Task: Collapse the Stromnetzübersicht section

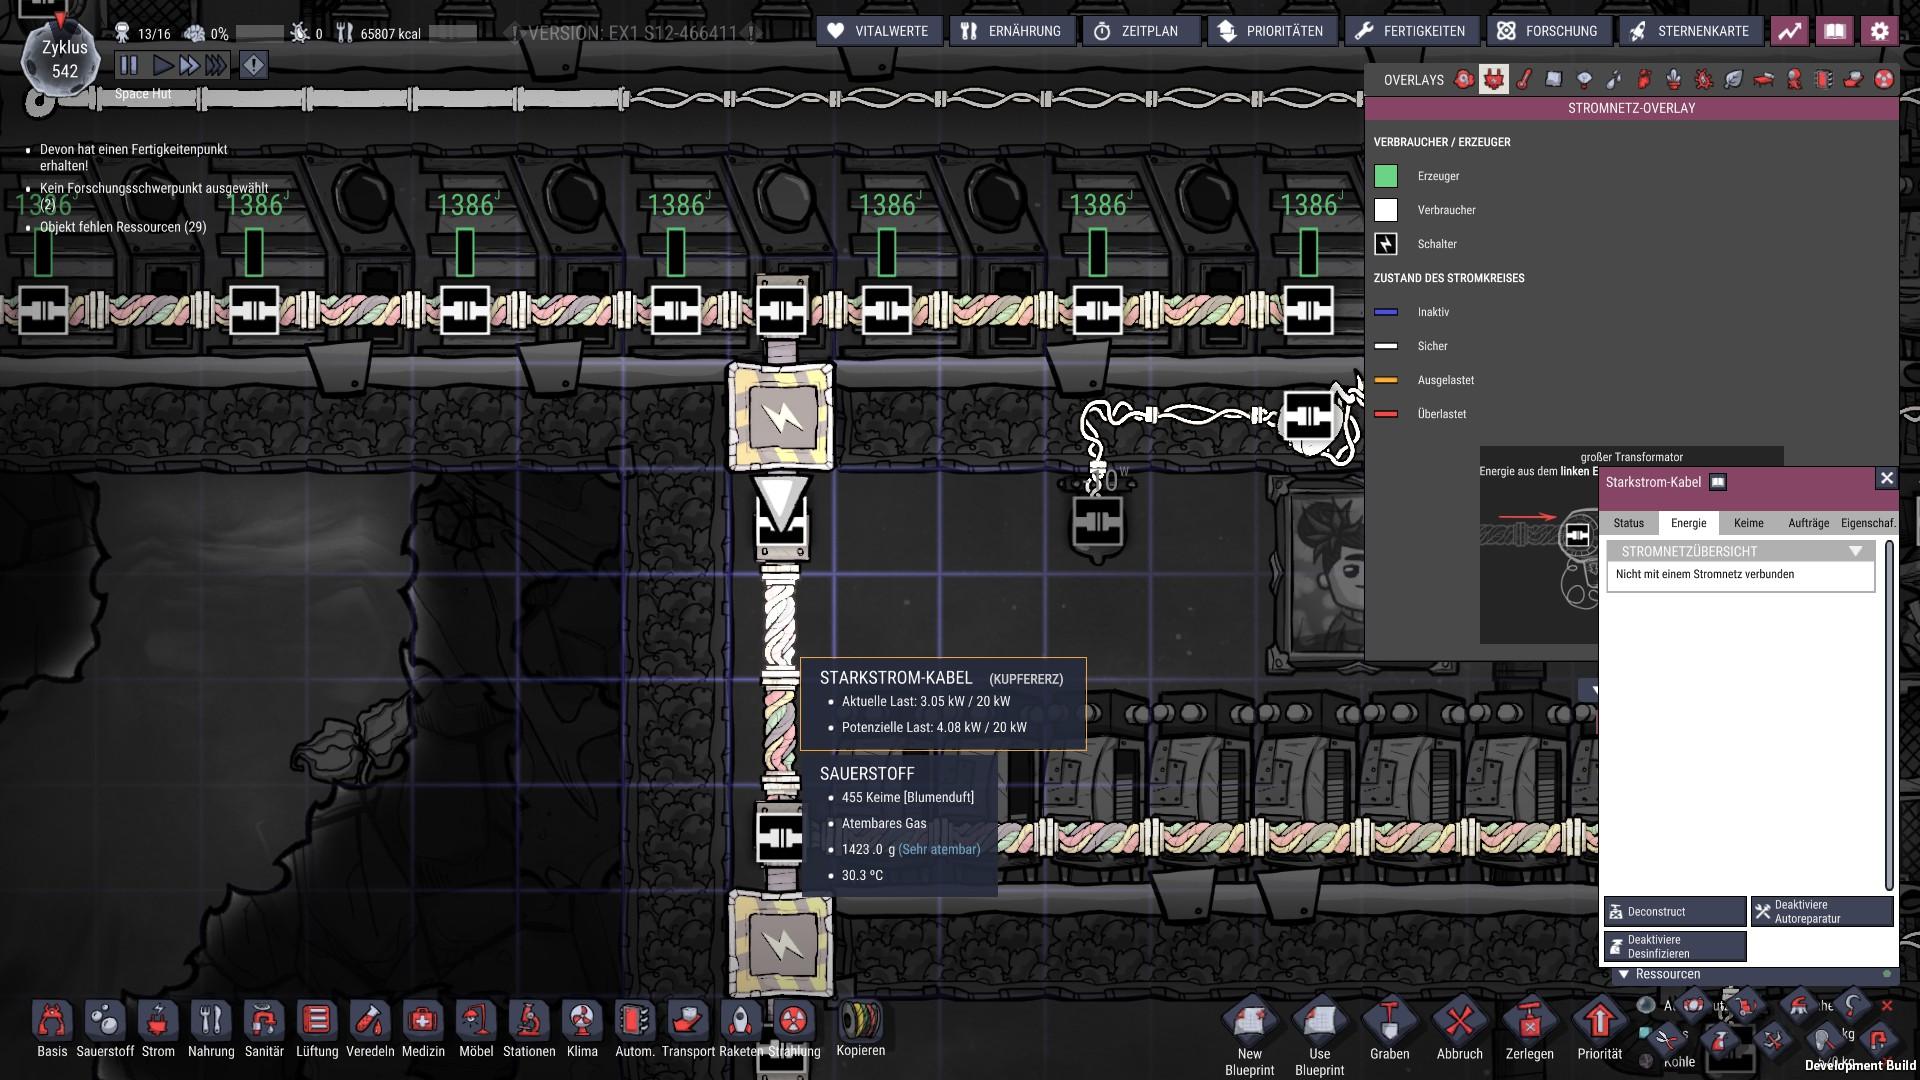Action: click(x=1855, y=551)
